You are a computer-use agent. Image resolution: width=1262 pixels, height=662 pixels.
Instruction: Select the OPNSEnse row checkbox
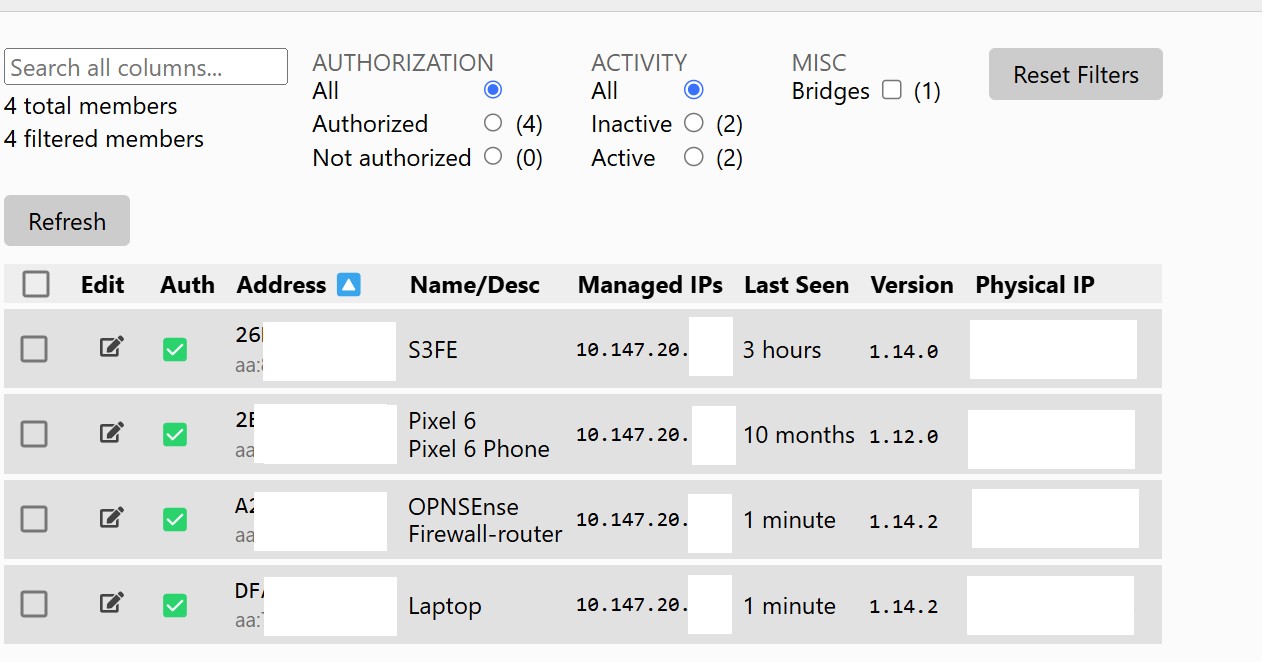coord(34,519)
